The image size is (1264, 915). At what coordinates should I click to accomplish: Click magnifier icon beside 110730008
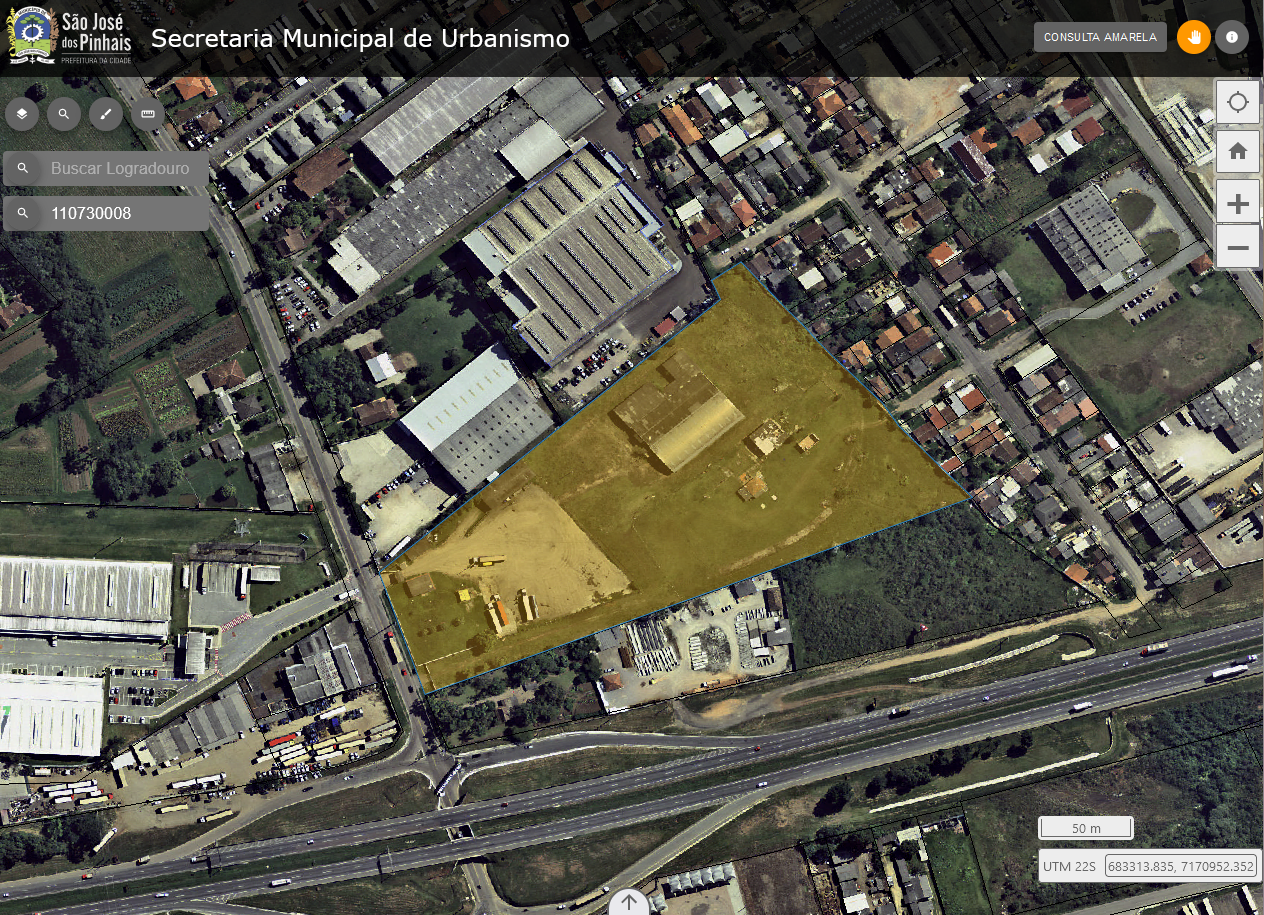coord(23,213)
